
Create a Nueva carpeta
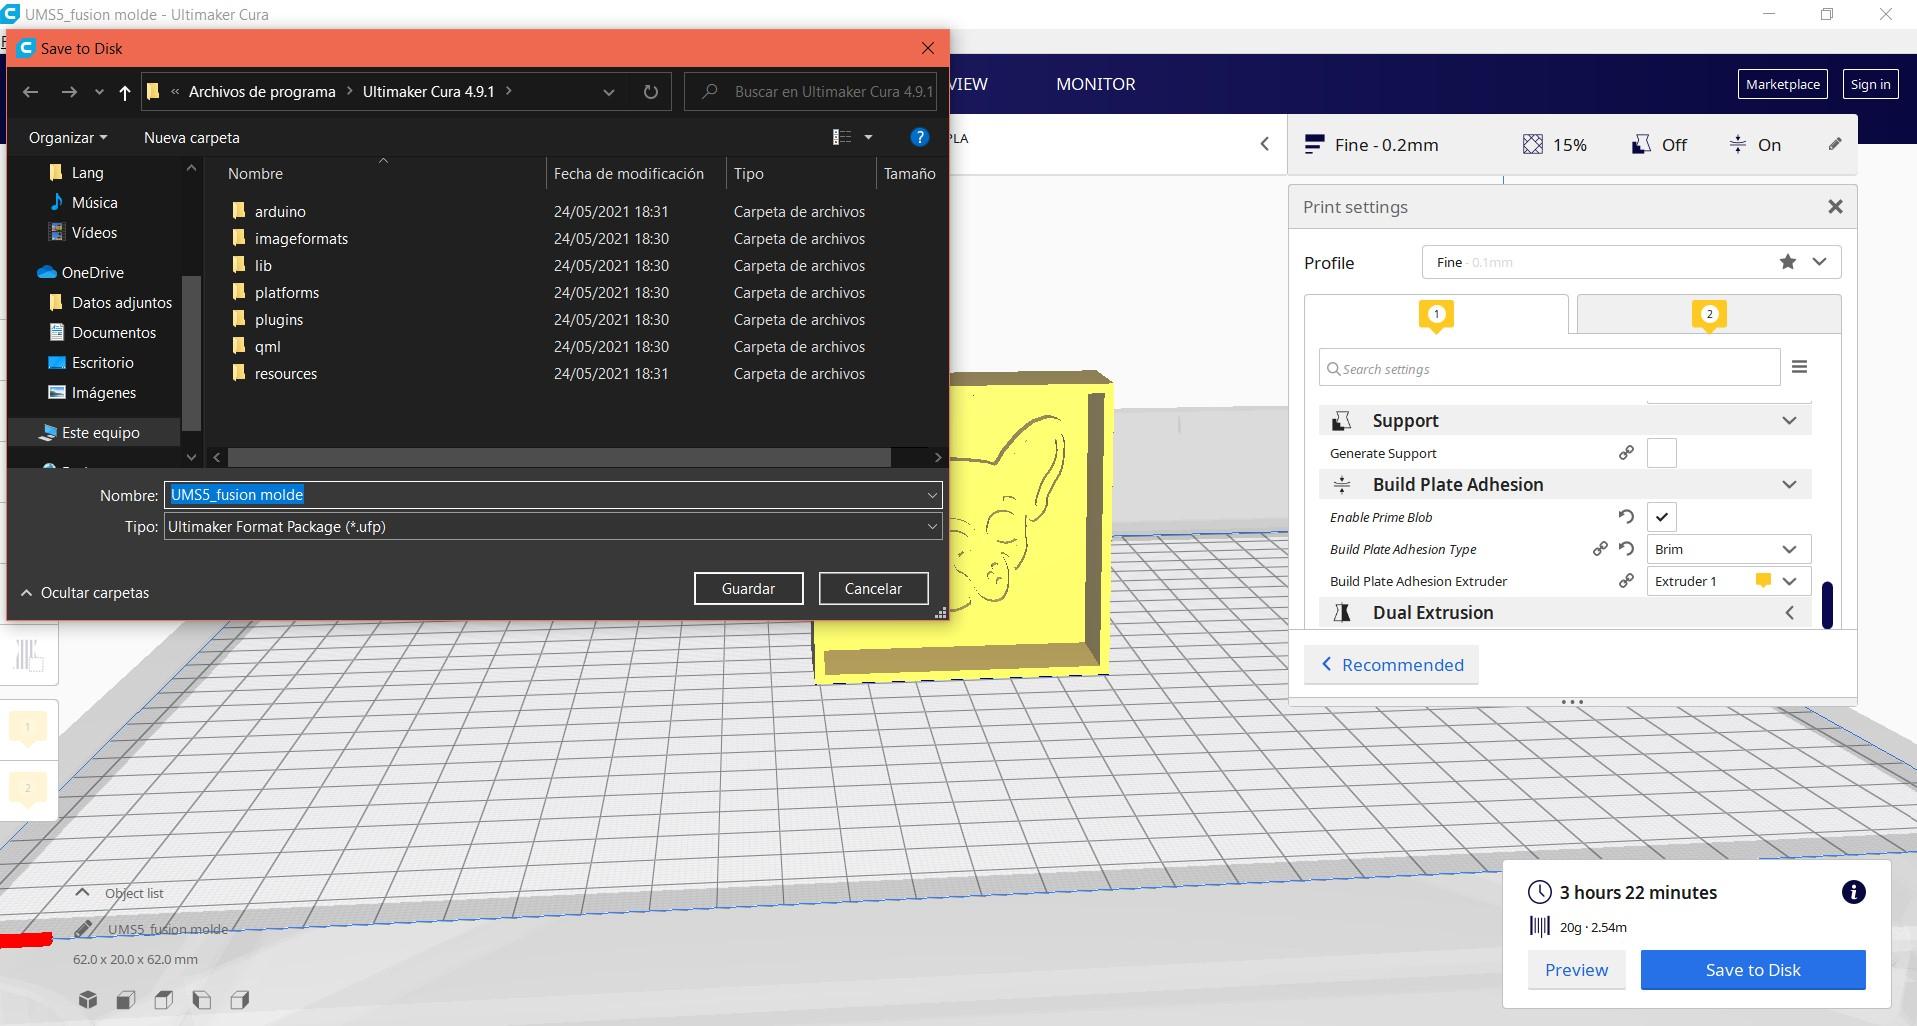point(192,137)
